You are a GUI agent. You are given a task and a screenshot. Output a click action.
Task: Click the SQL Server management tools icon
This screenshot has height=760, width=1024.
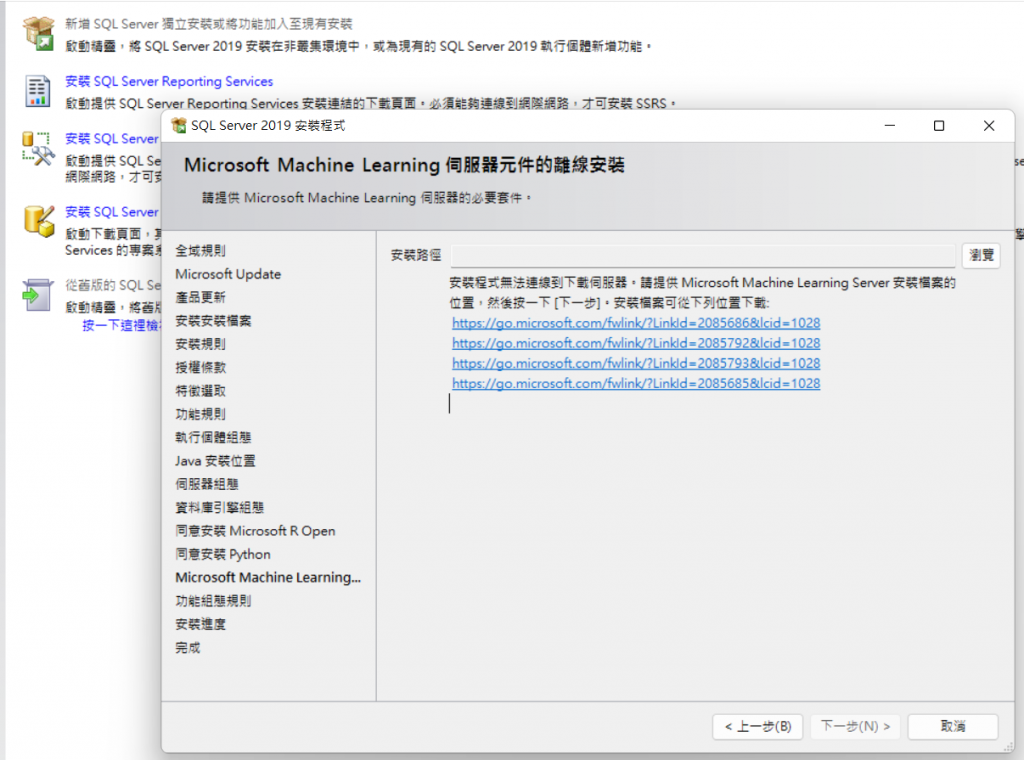coord(37,149)
